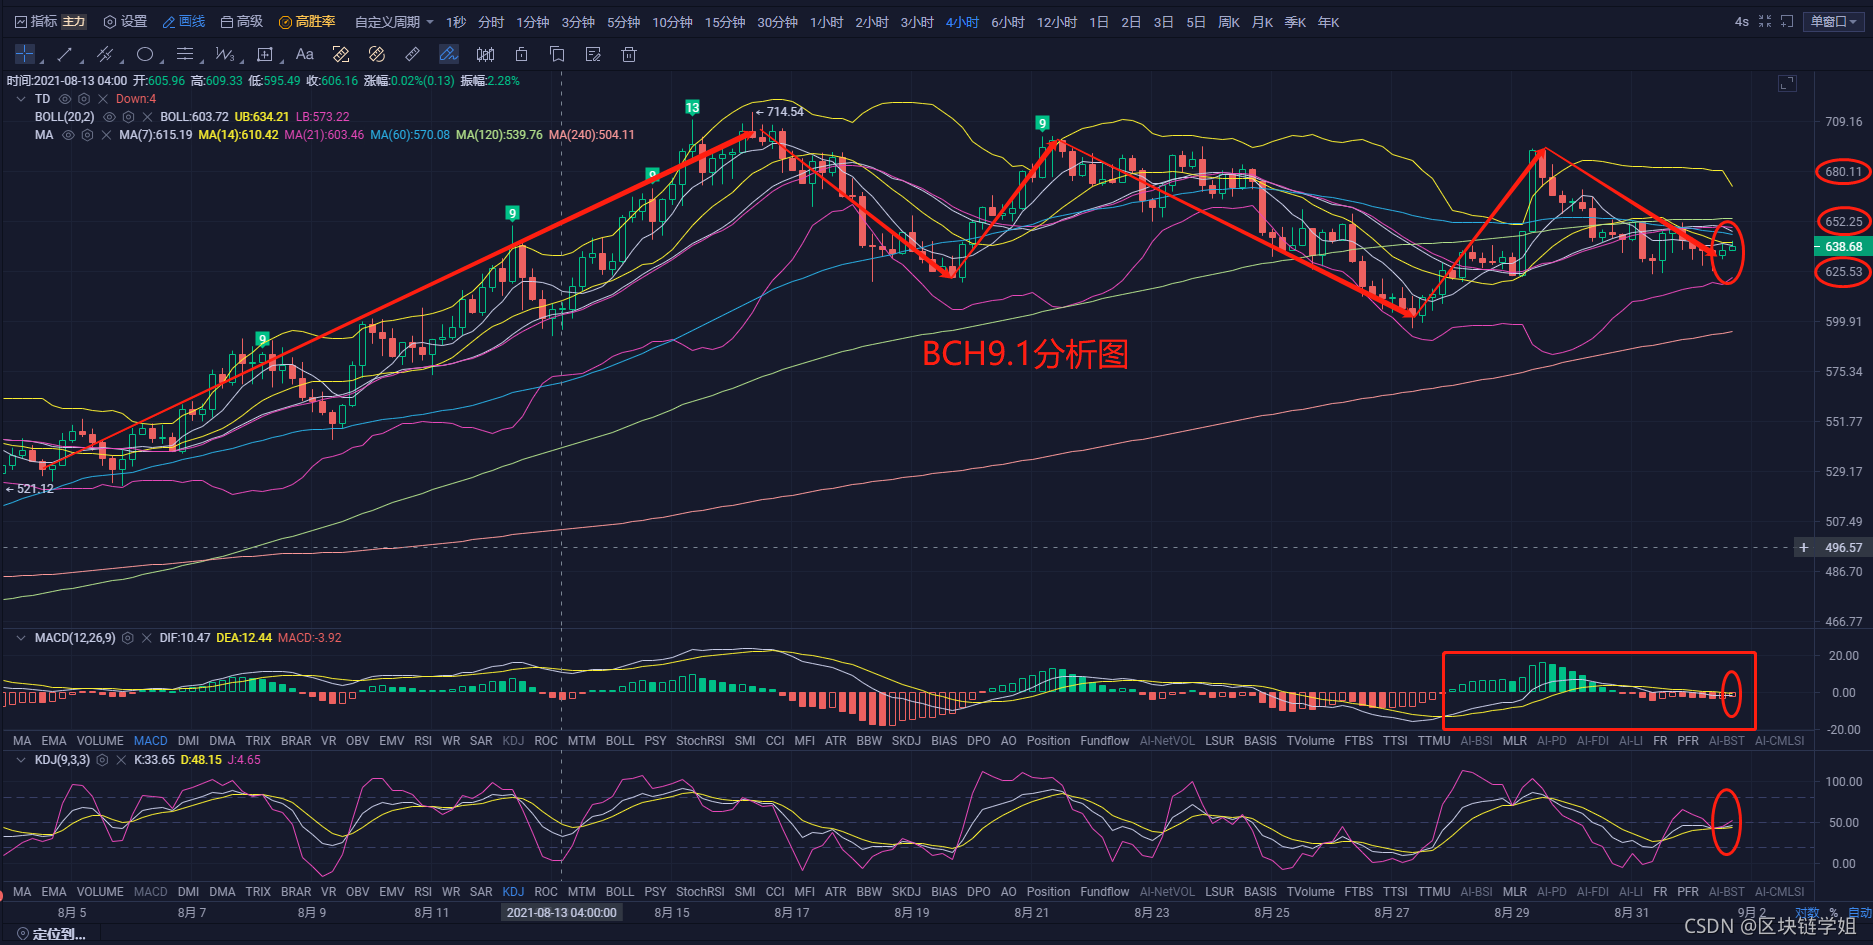Collapse the MACD panel chevron

pos(21,638)
